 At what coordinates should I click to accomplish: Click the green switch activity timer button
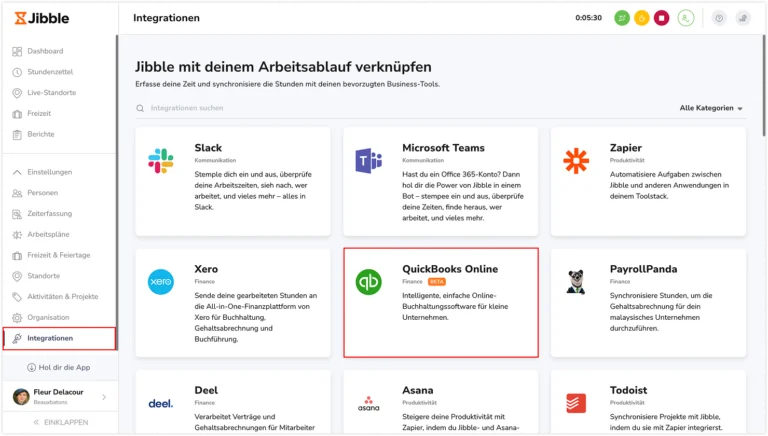tap(622, 18)
